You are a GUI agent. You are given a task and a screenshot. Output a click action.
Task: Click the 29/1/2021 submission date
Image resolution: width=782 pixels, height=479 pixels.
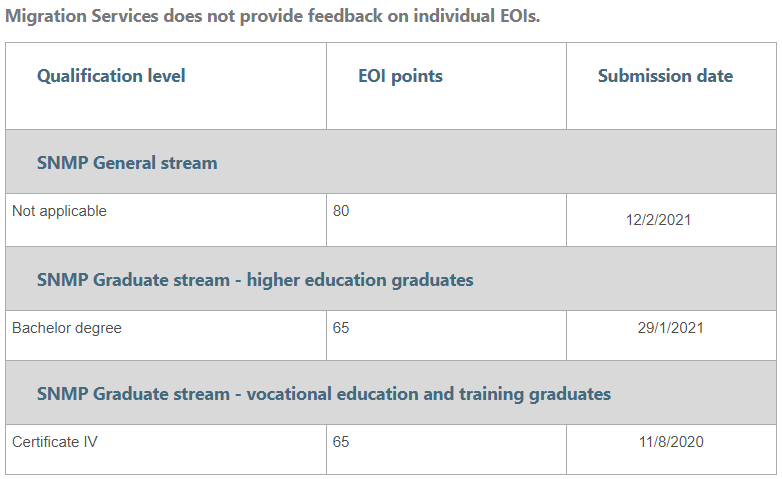670,328
